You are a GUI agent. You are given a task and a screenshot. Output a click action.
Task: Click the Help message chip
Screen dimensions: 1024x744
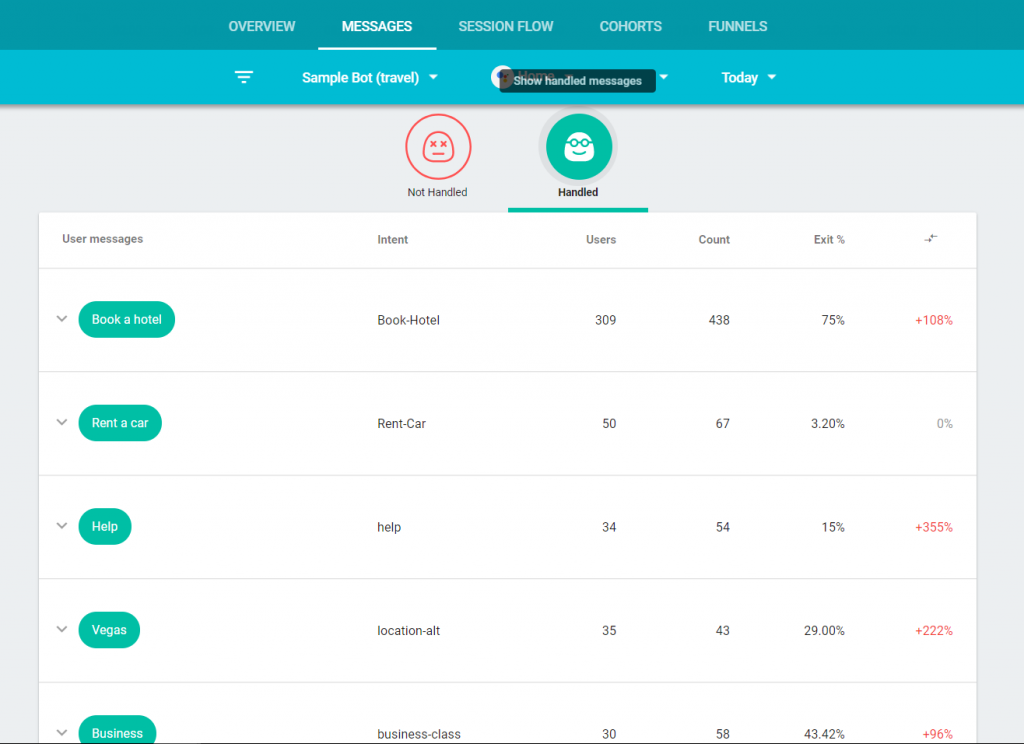(x=105, y=526)
